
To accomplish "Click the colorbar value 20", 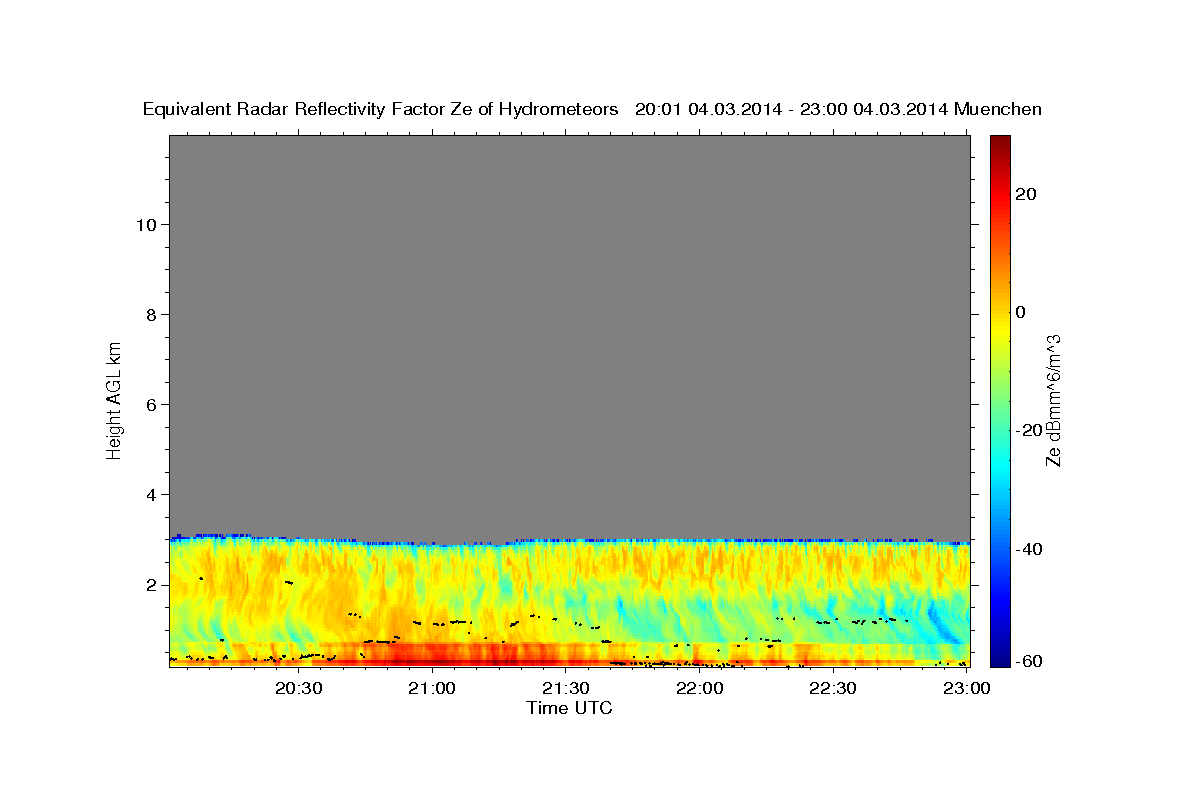I will [1026, 194].
